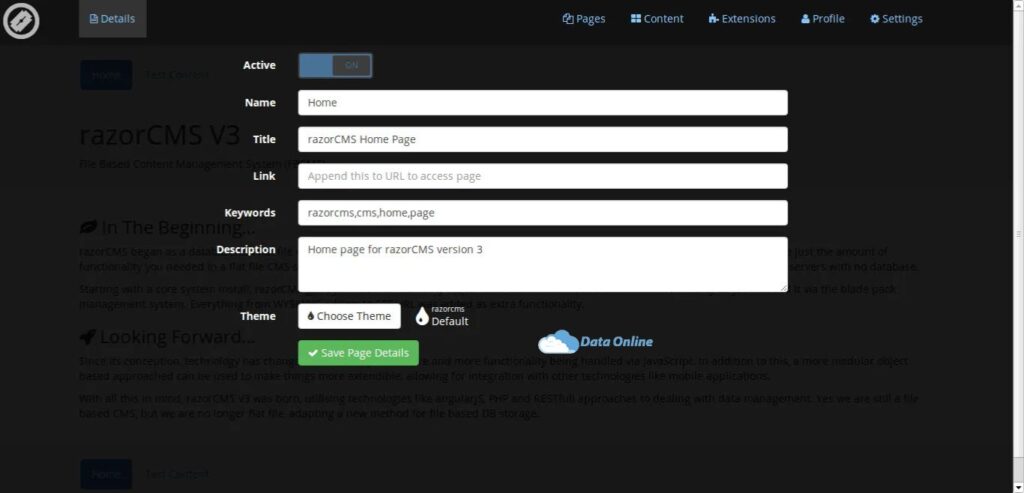This screenshot has width=1024, height=493.
Task: Click the Theme field label
Action: [x=258, y=316]
